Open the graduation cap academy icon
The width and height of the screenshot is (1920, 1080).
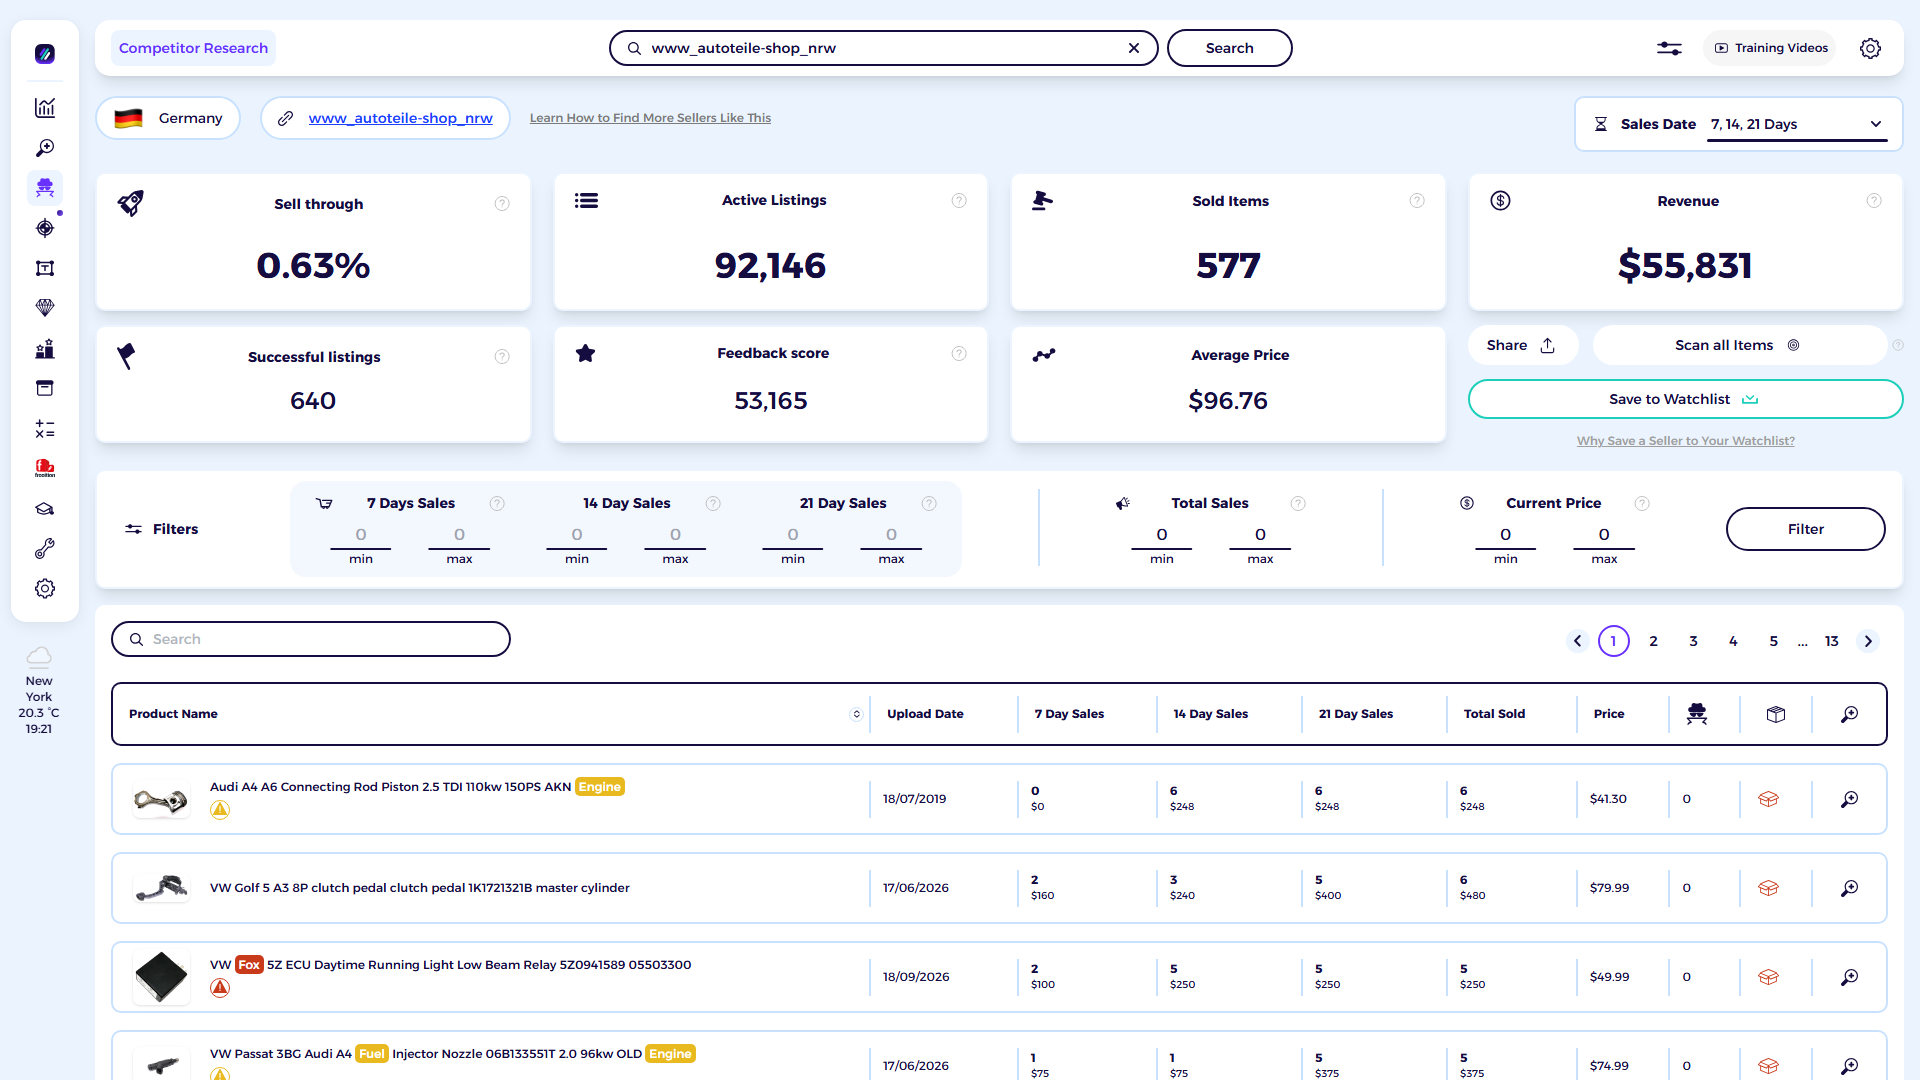(x=45, y=509)
